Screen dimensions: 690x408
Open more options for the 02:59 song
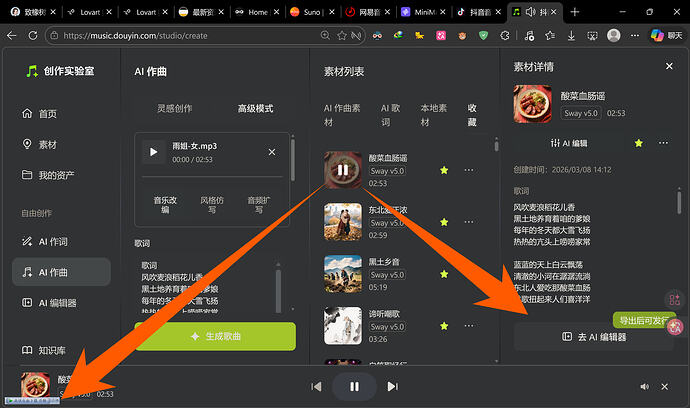point(469,222)
